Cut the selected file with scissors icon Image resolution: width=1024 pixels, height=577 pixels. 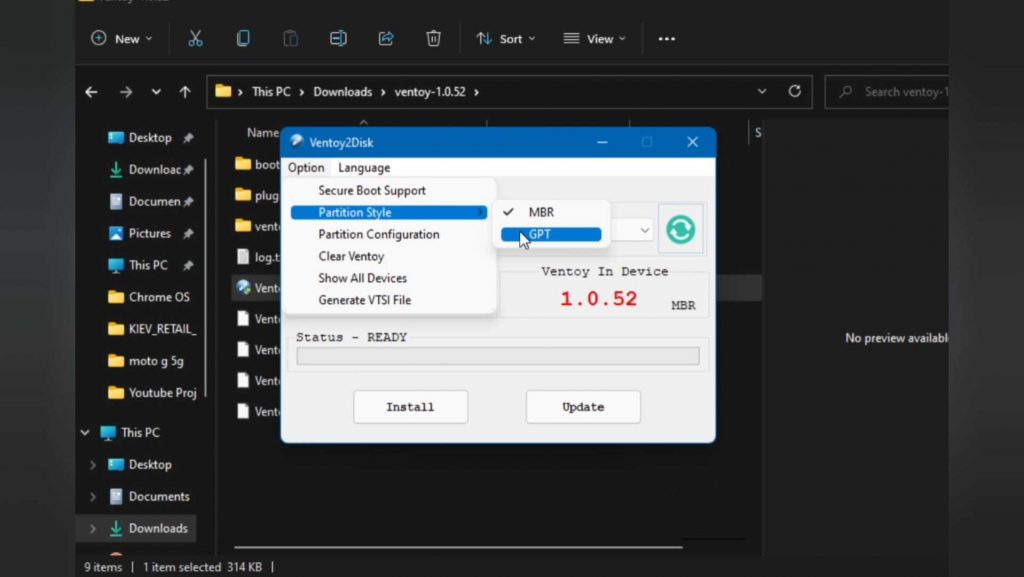tap(195, 38)
